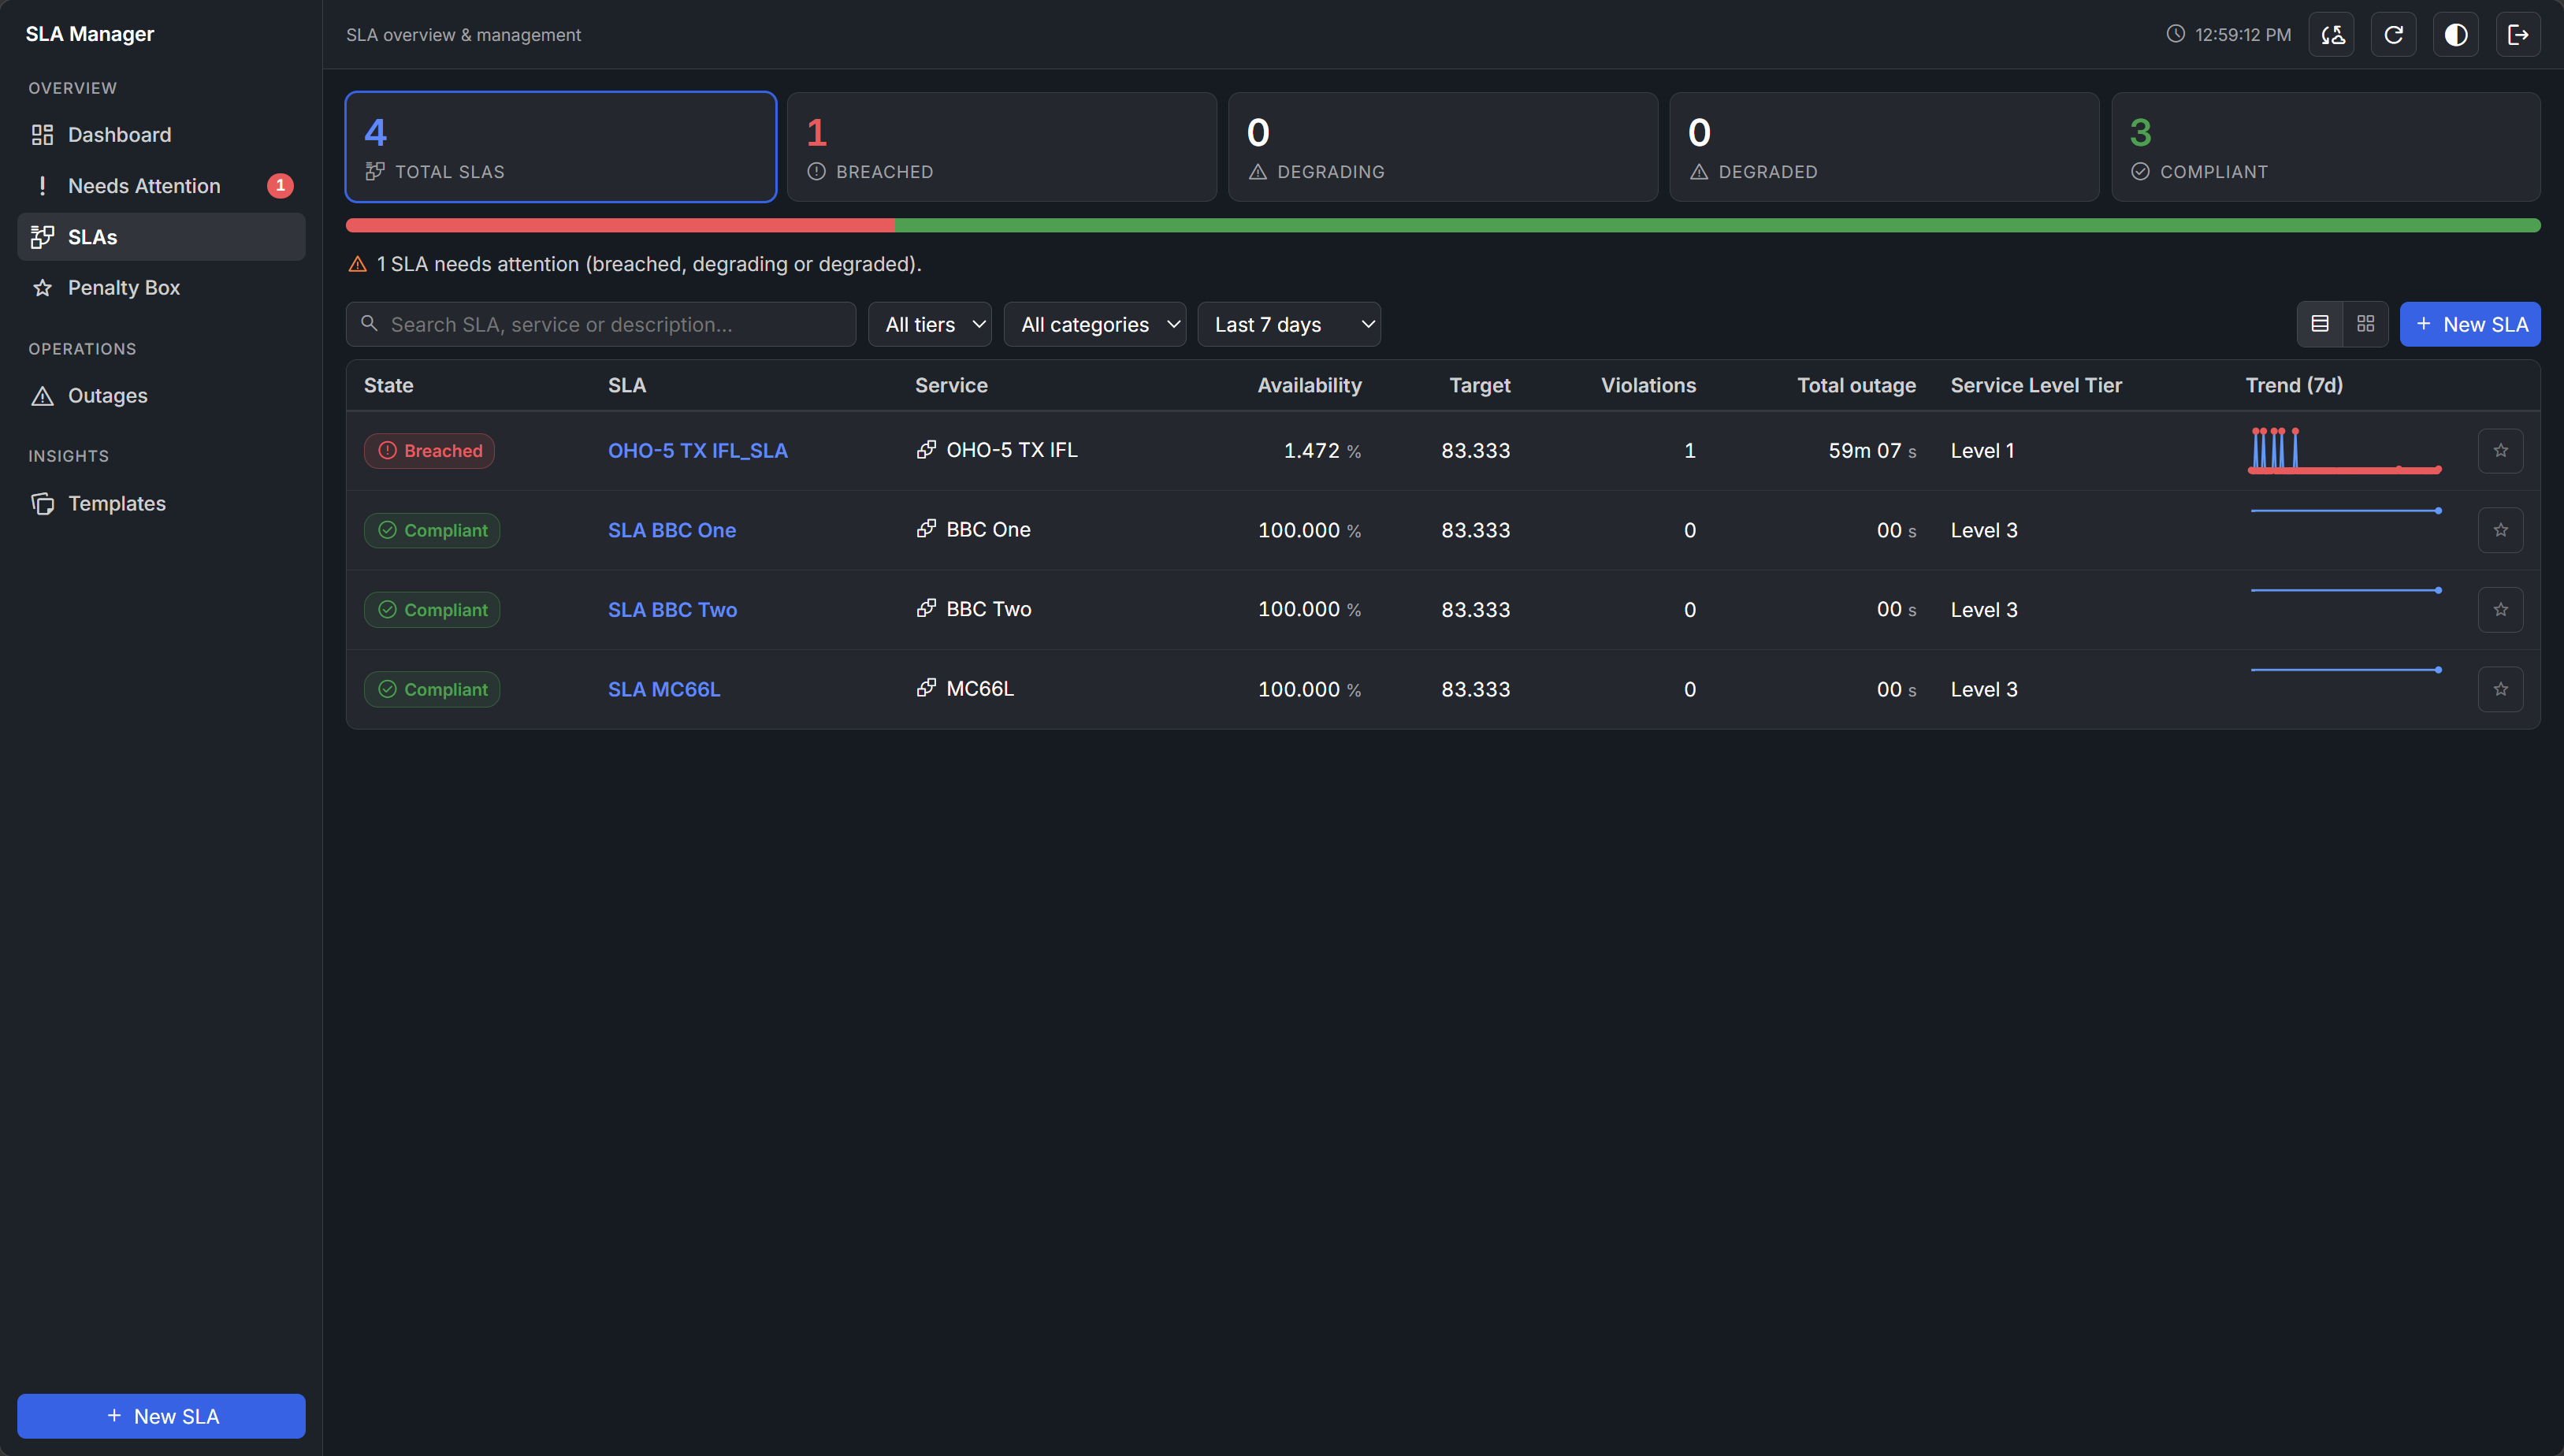The height and width of the screenshot is (1456, 2564).
Task: Sort by Availability column header
Action: [1309, 386]
